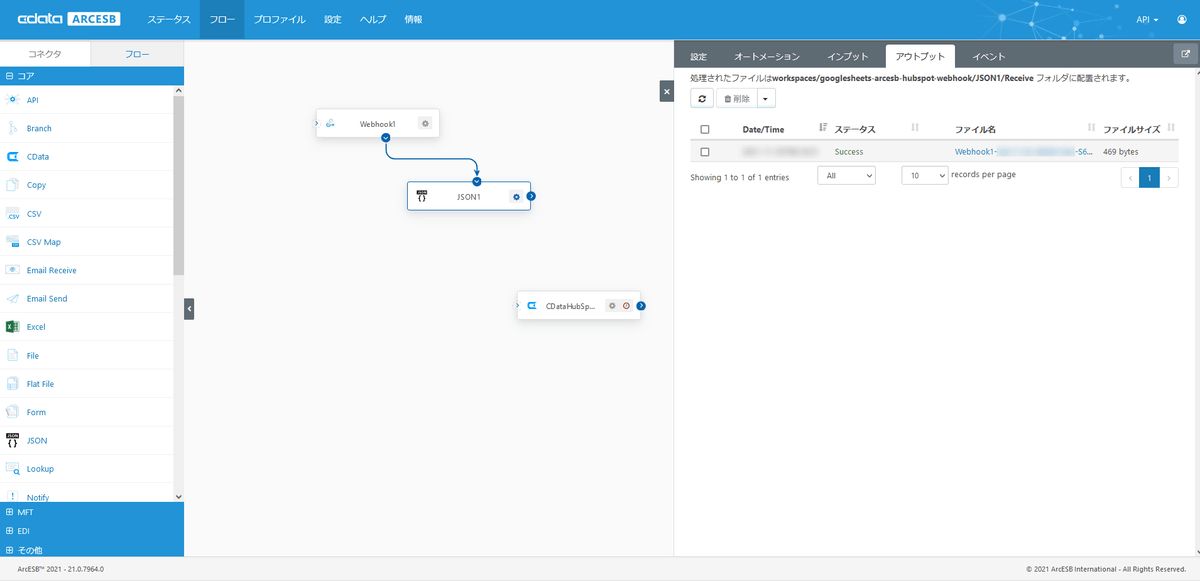Toggle the select-all checkbox in table header

(705, 129)
